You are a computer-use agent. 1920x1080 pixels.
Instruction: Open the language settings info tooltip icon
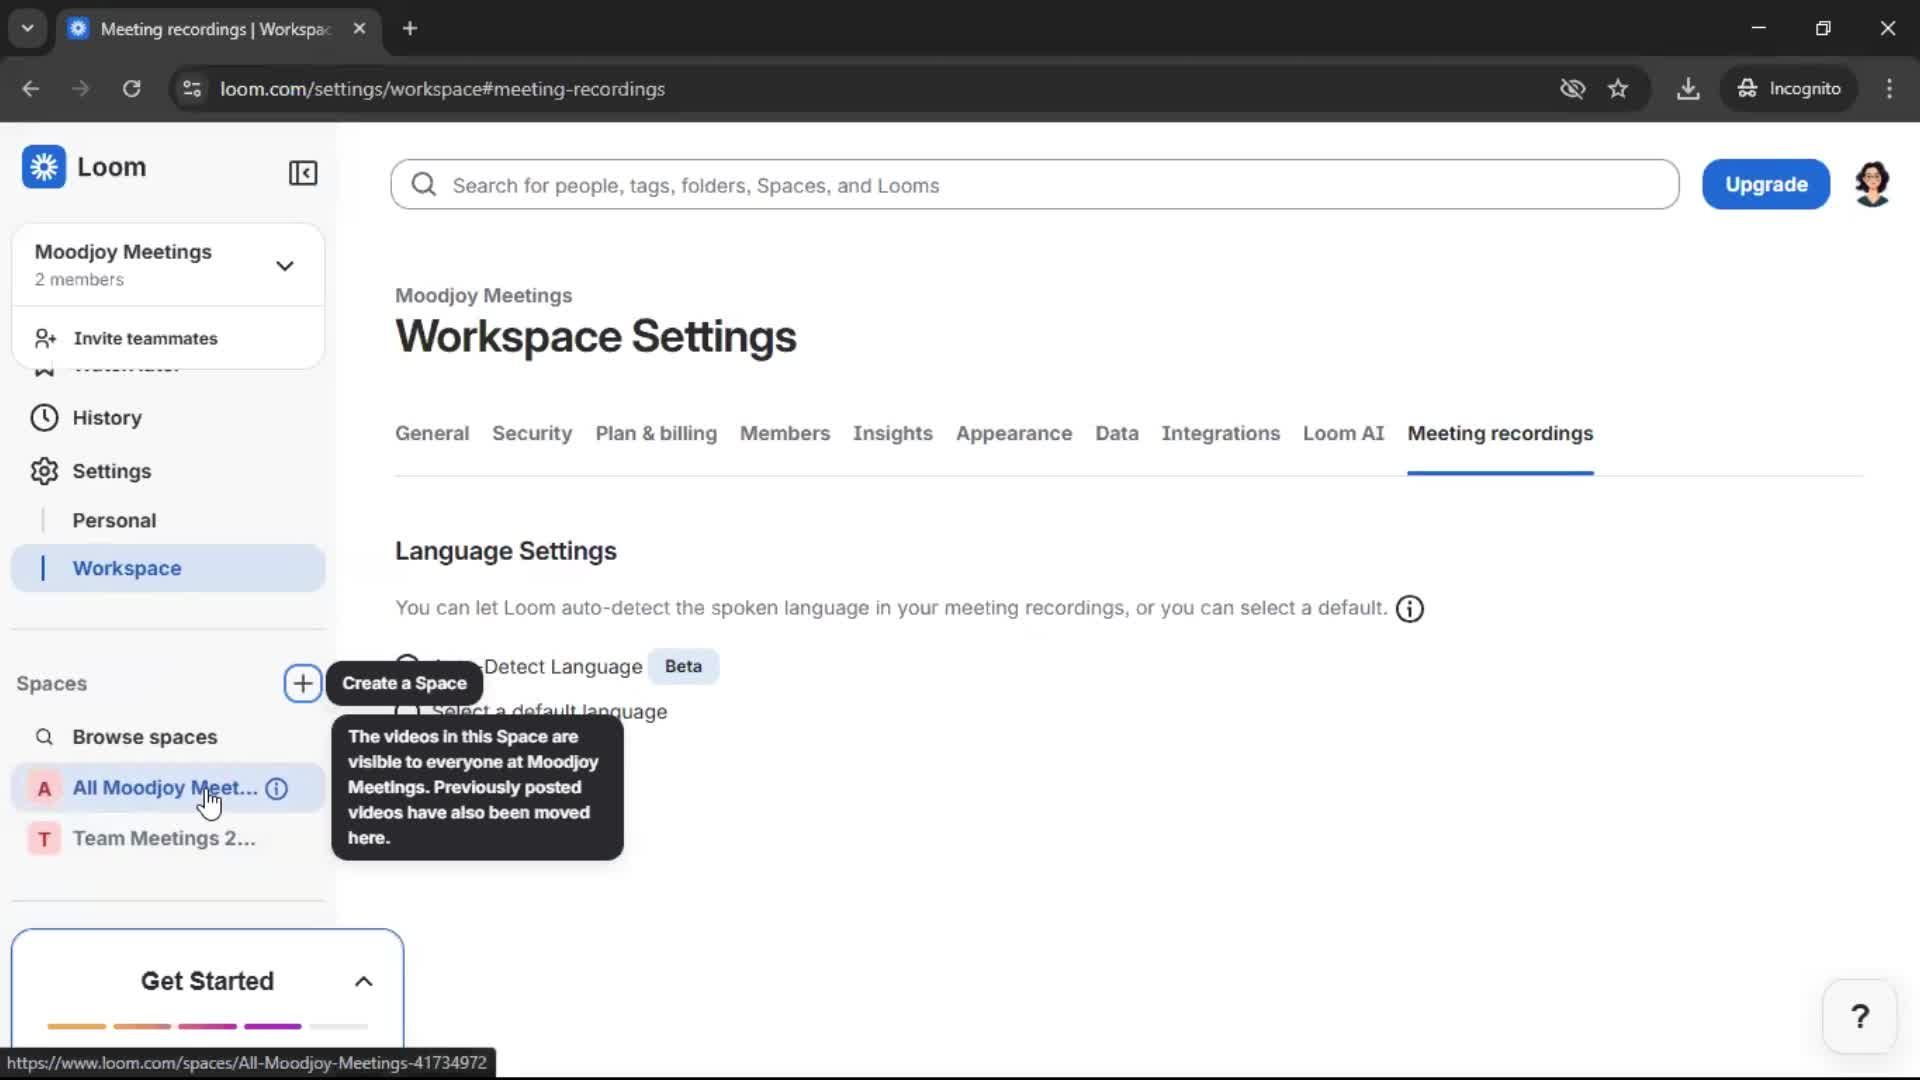(1409, 609)
